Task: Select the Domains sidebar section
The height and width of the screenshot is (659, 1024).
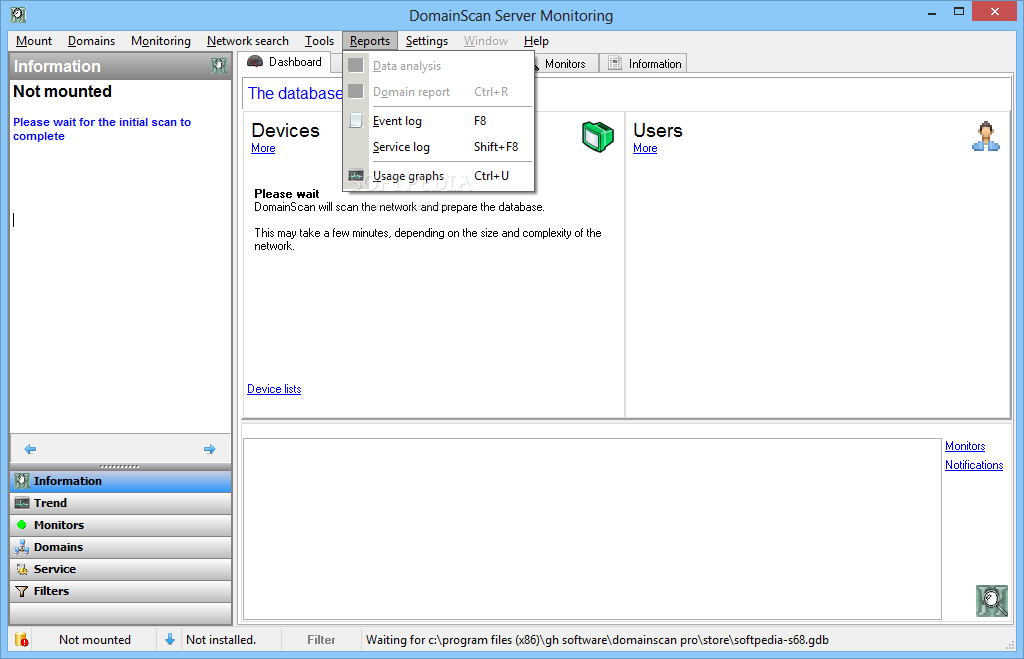Action: tap(121, 547)
